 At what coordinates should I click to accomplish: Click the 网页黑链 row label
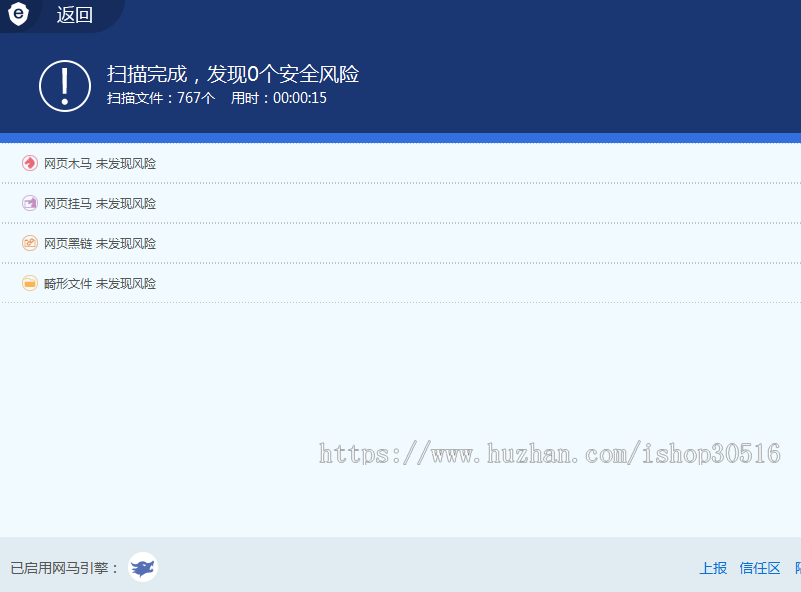tap(61, 243)
